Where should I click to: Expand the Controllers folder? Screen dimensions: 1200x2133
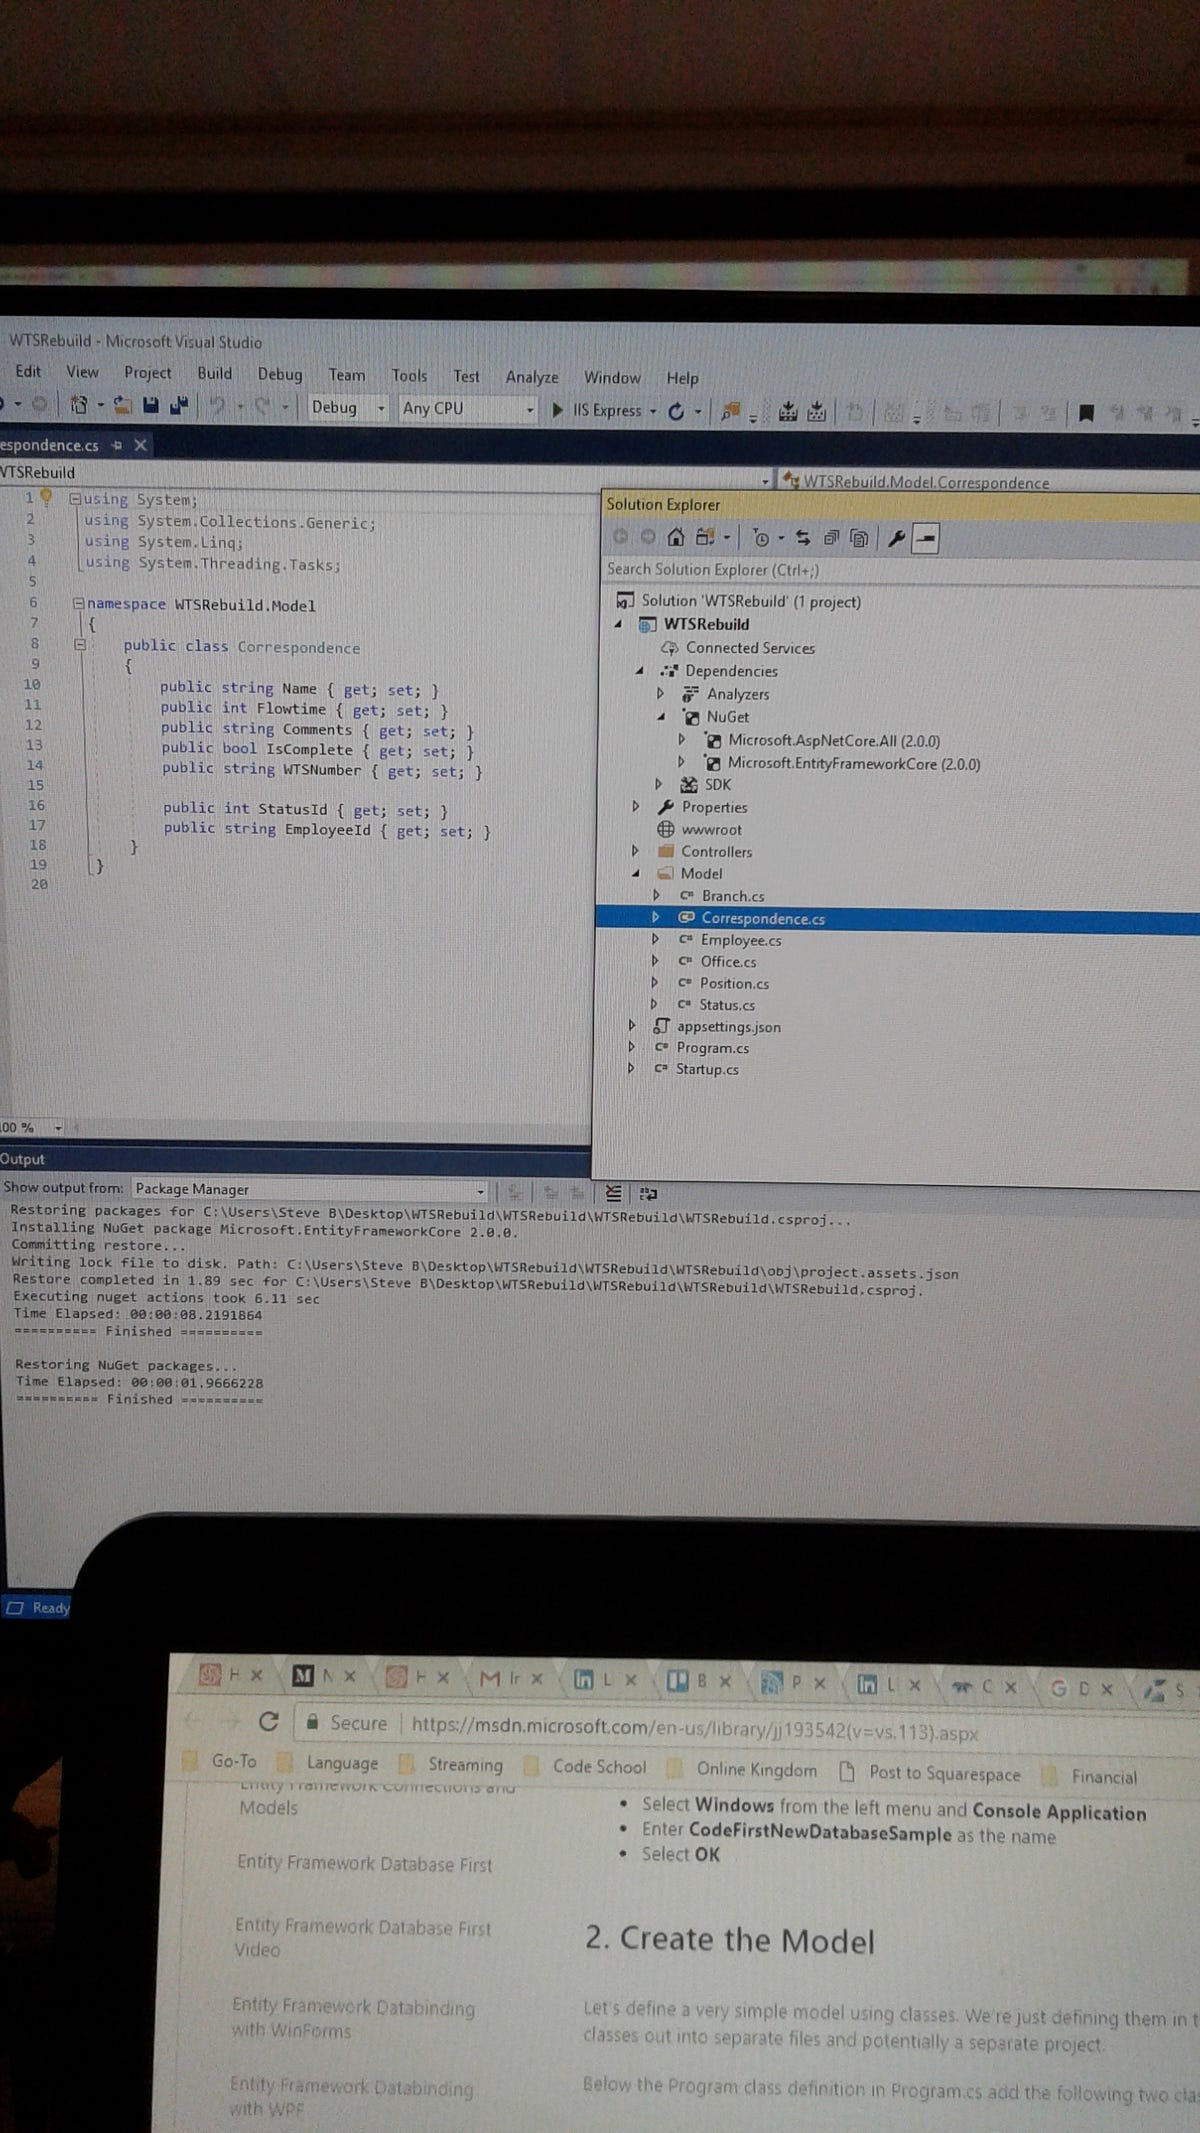(x=635, y=851)
